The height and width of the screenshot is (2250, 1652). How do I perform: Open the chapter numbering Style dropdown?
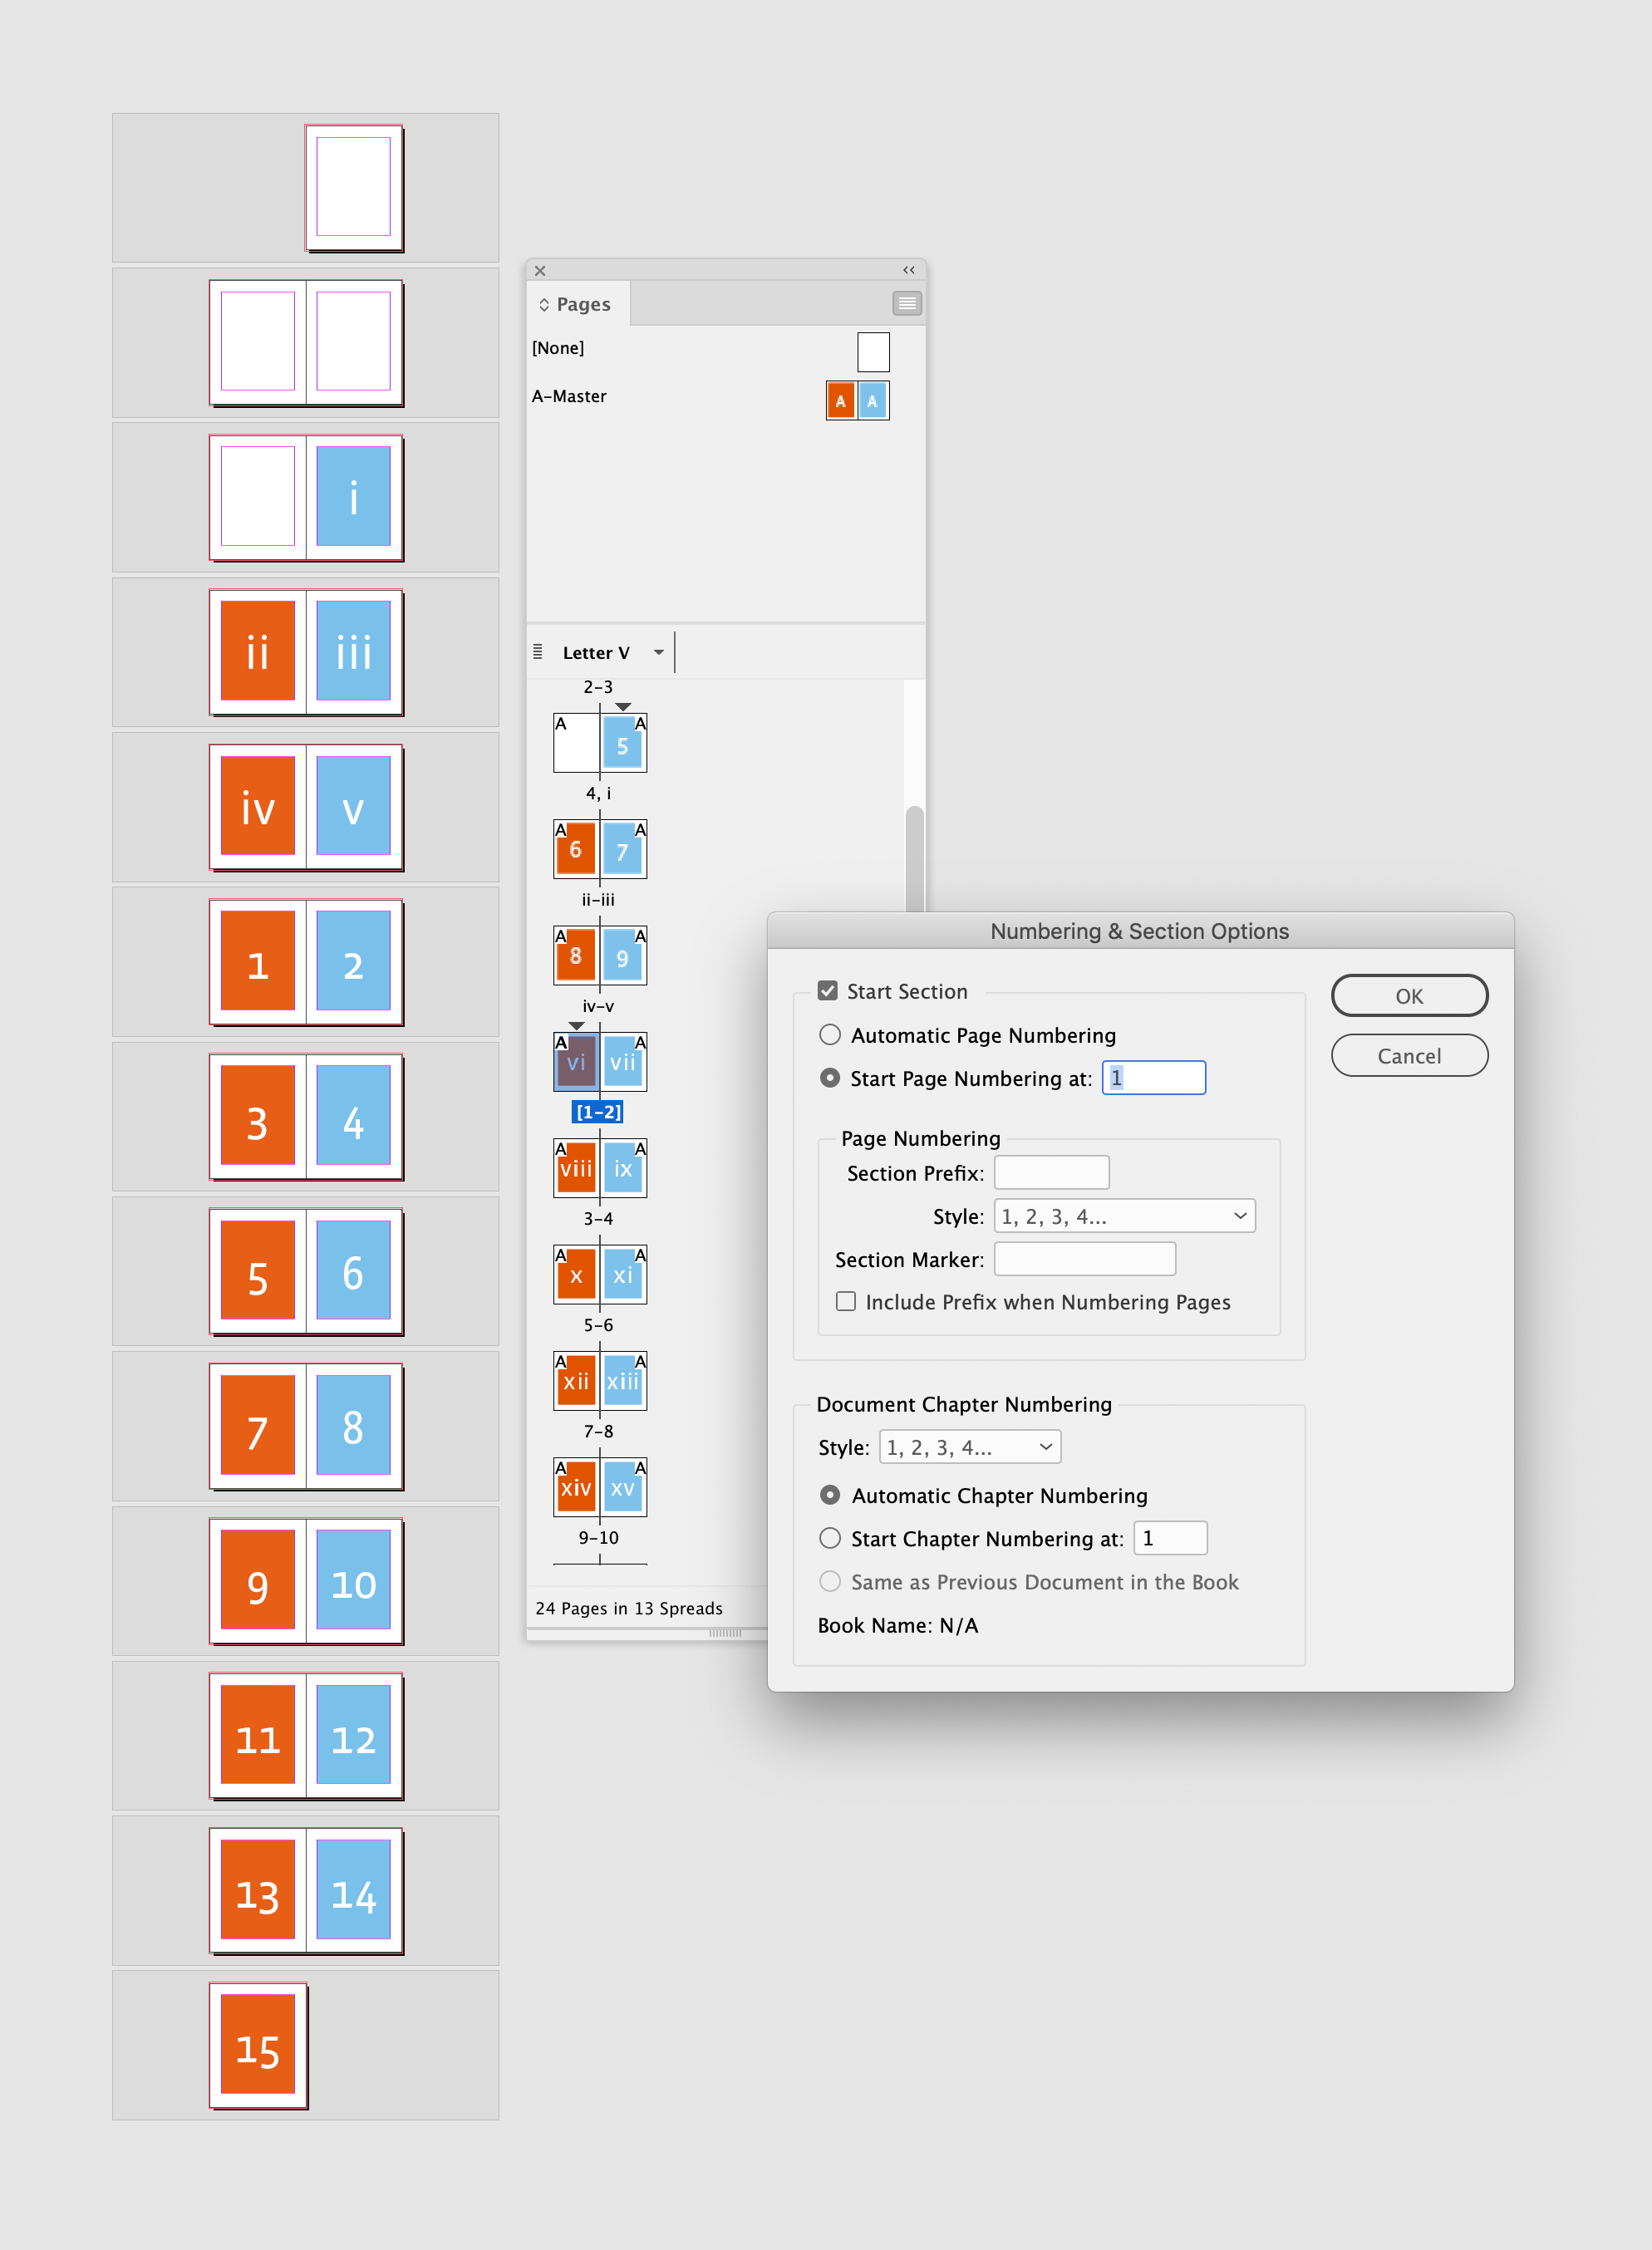tap(968, 1446)
